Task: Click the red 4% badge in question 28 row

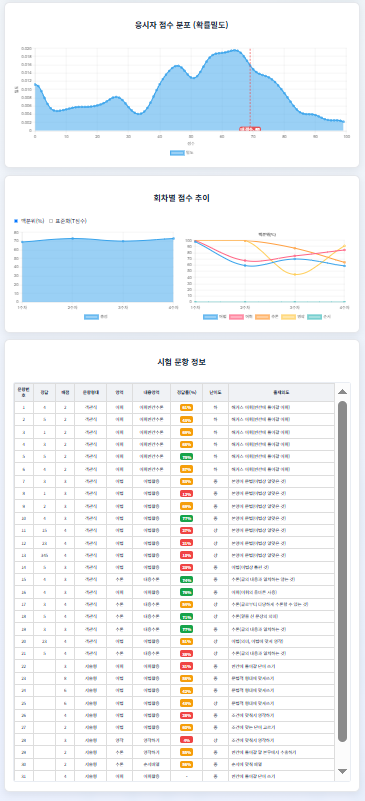Action: tap(186, 740)
